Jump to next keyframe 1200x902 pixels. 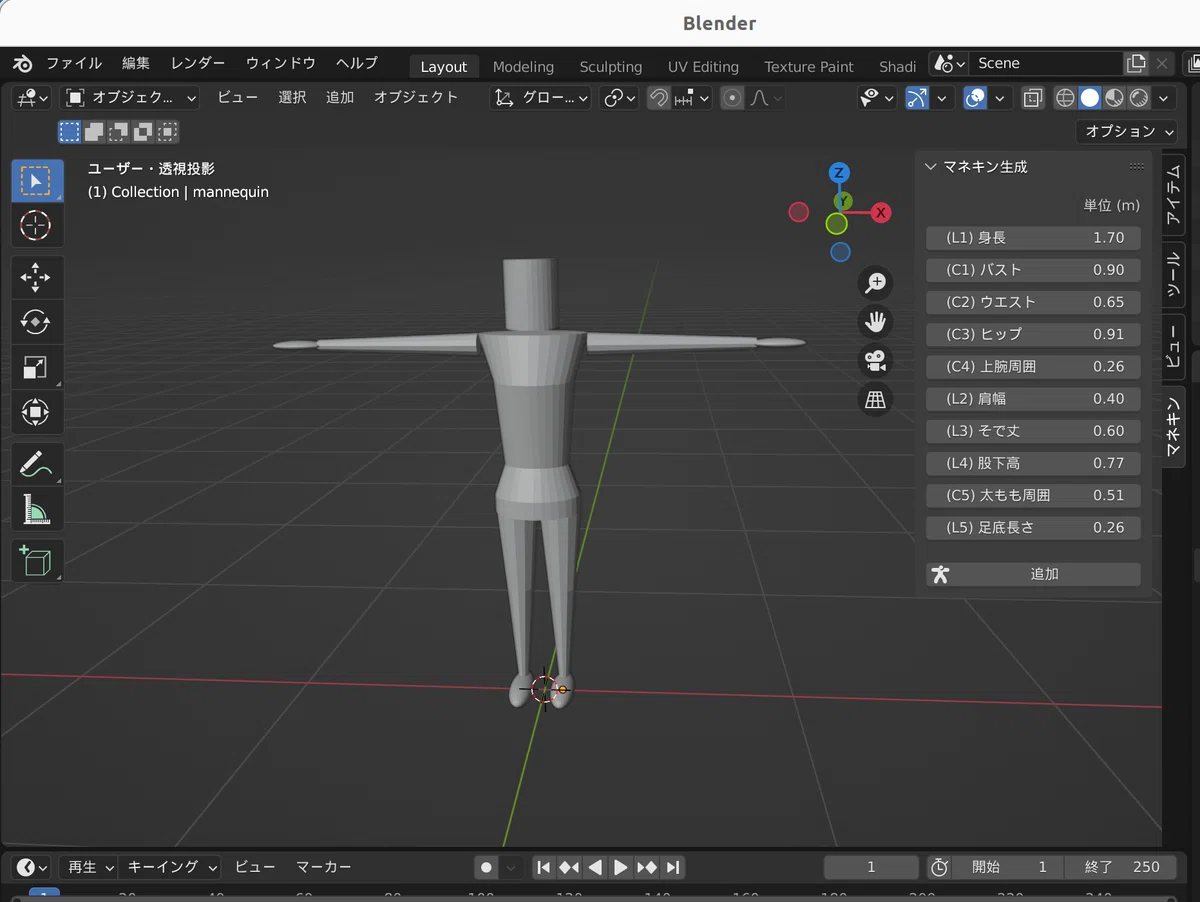pyautogui.click(x=647, y=867)
